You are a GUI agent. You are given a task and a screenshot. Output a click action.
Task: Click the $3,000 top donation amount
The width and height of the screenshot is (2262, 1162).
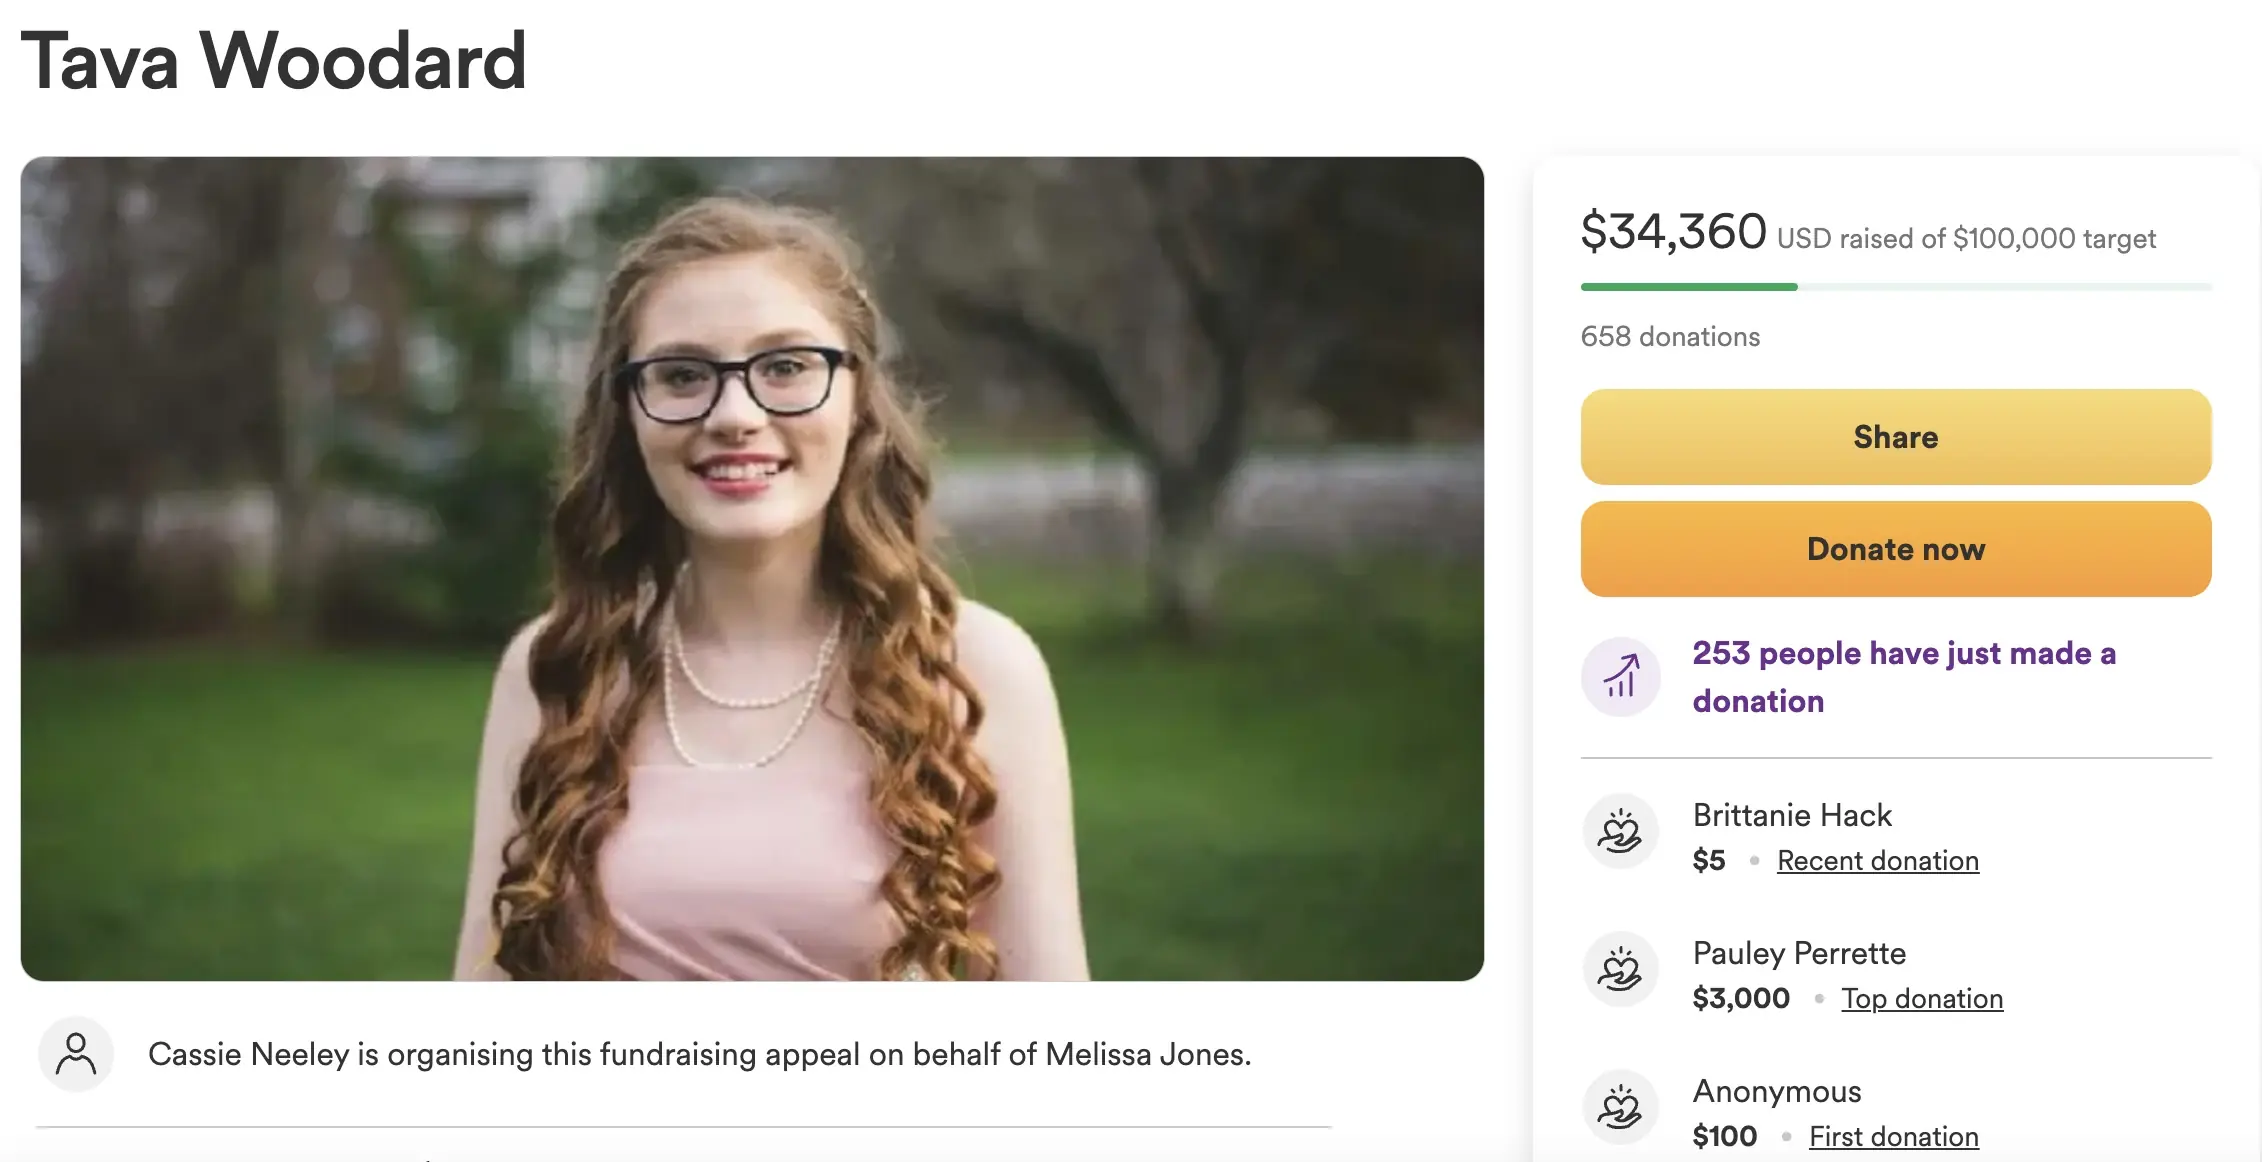(1741, 999)
